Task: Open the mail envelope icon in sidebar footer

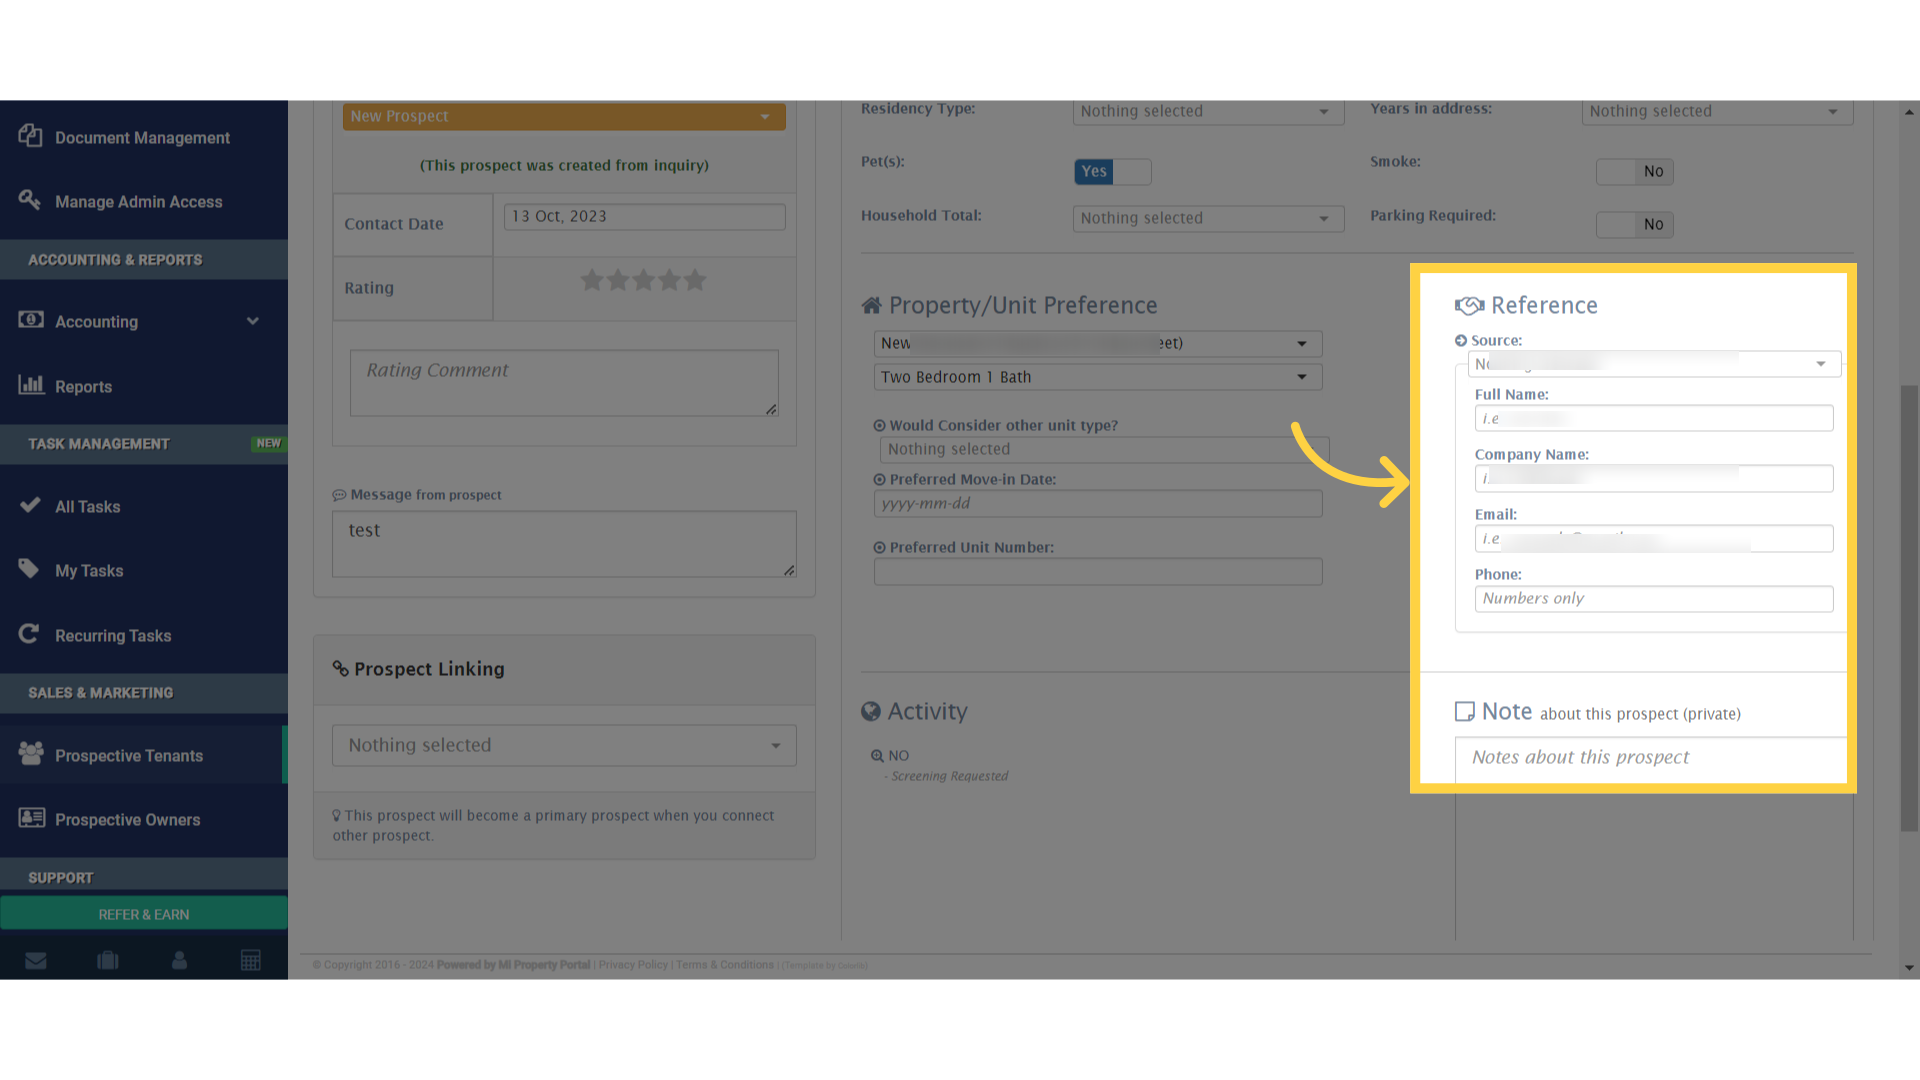Action: tap(36, 961)
